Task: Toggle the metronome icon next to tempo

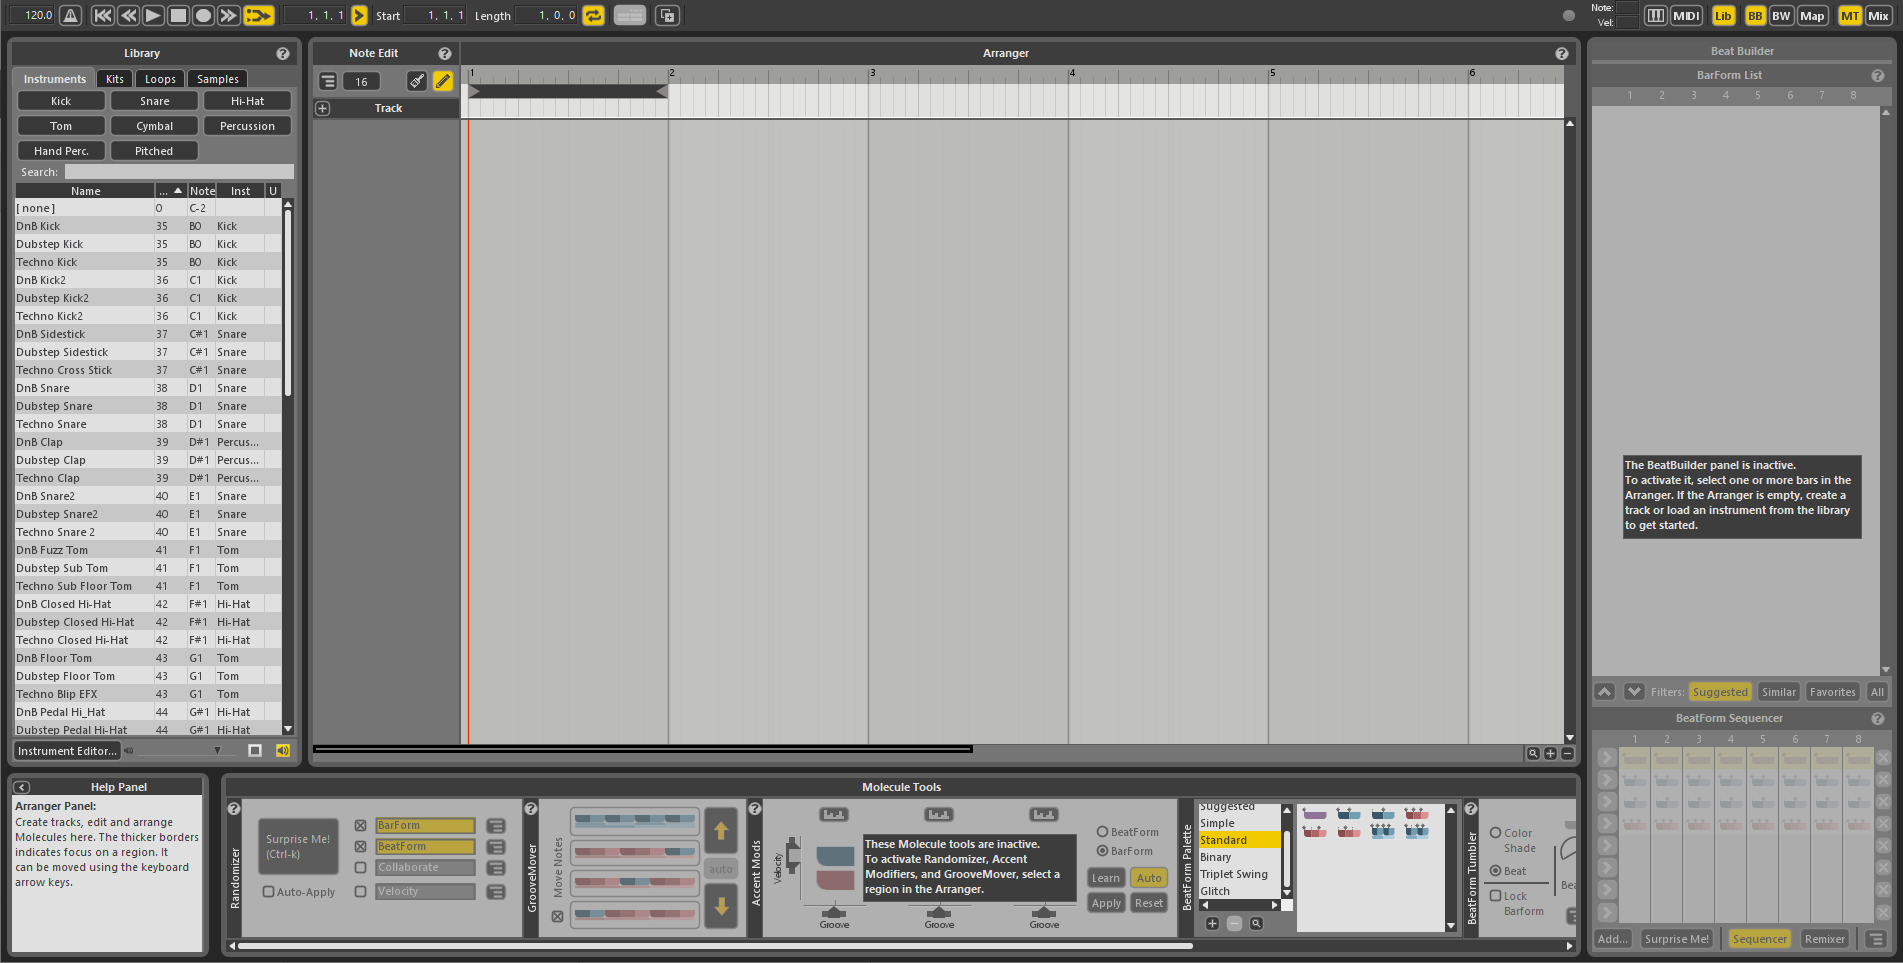Action: (71, 15)
